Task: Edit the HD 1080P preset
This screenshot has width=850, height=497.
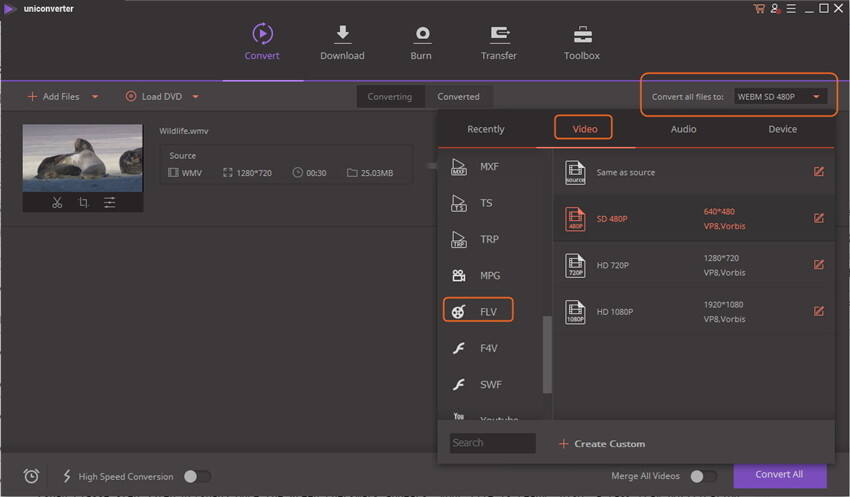Action: click(x=819, y=312)
